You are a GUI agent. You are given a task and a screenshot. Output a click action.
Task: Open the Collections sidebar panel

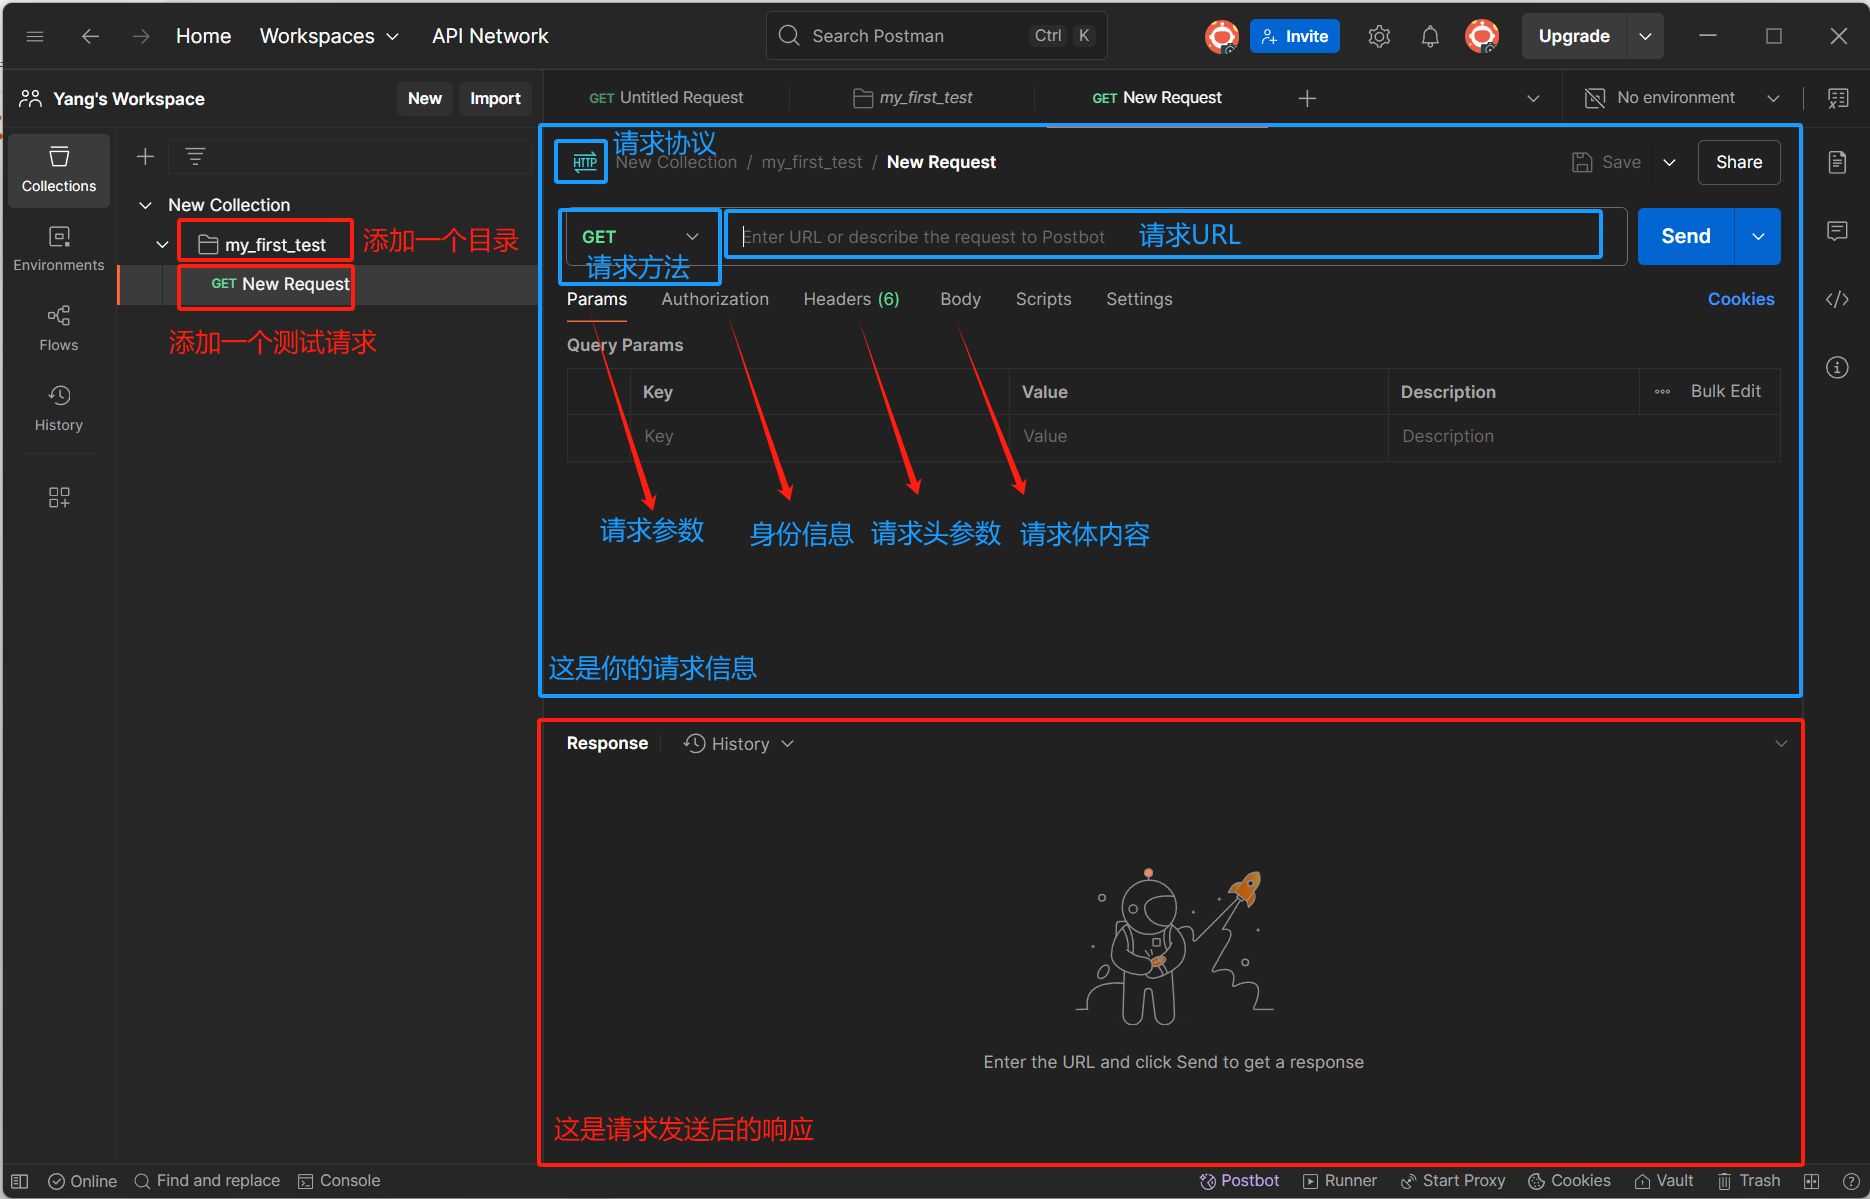point(59,170)
